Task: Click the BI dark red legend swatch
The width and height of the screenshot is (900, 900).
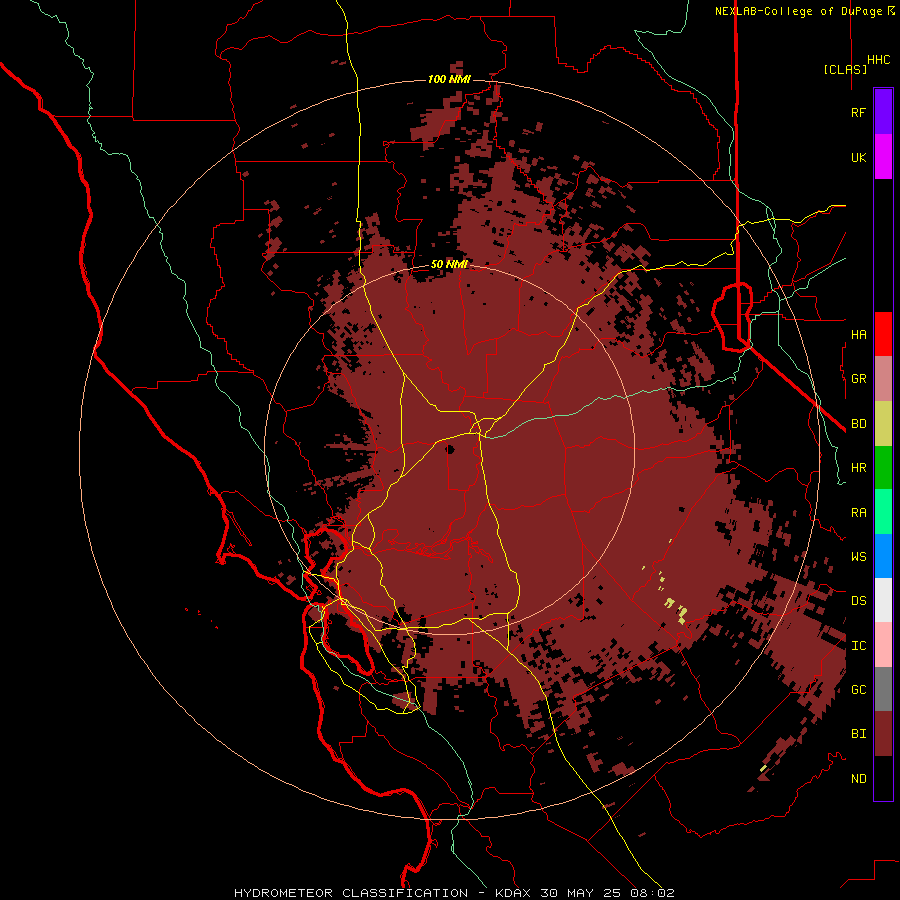Action: click(883, 734)
